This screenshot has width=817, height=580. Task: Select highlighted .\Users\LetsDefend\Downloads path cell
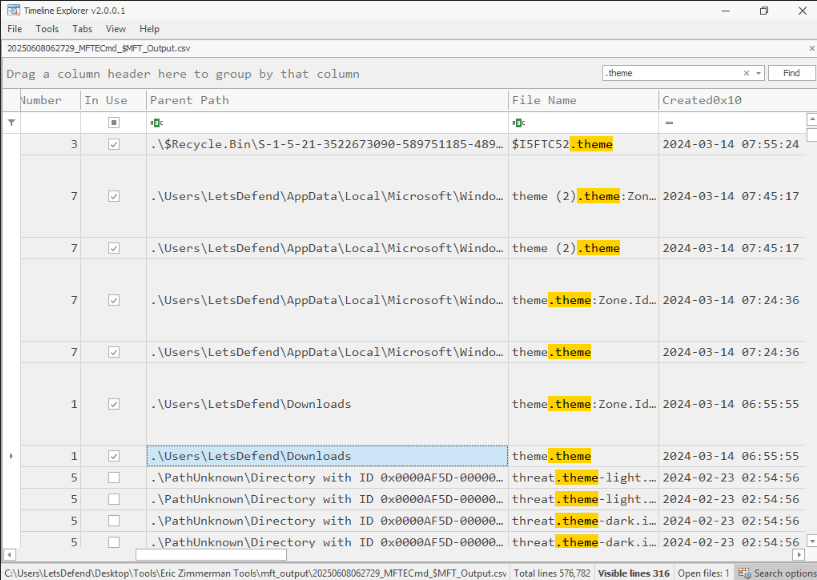coord(327,456)
